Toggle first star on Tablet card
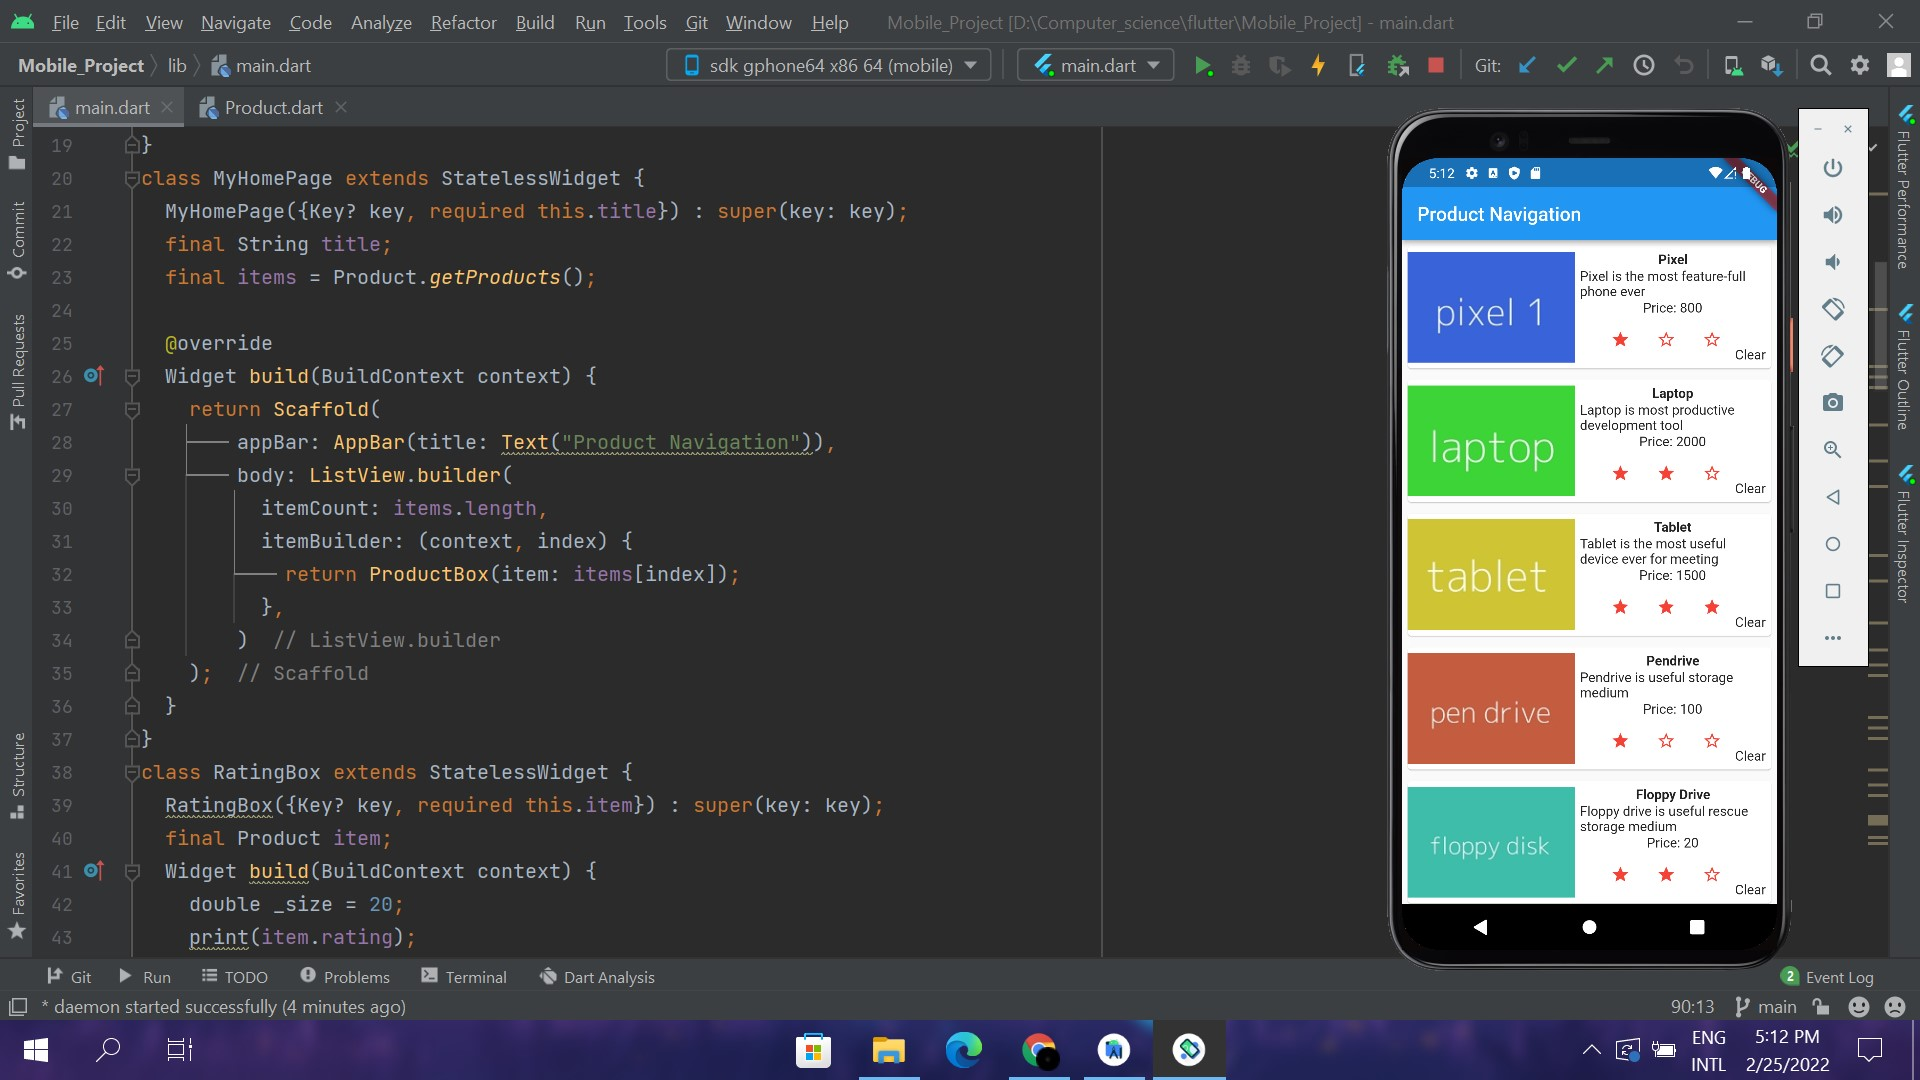 (x=1620, y=607)
